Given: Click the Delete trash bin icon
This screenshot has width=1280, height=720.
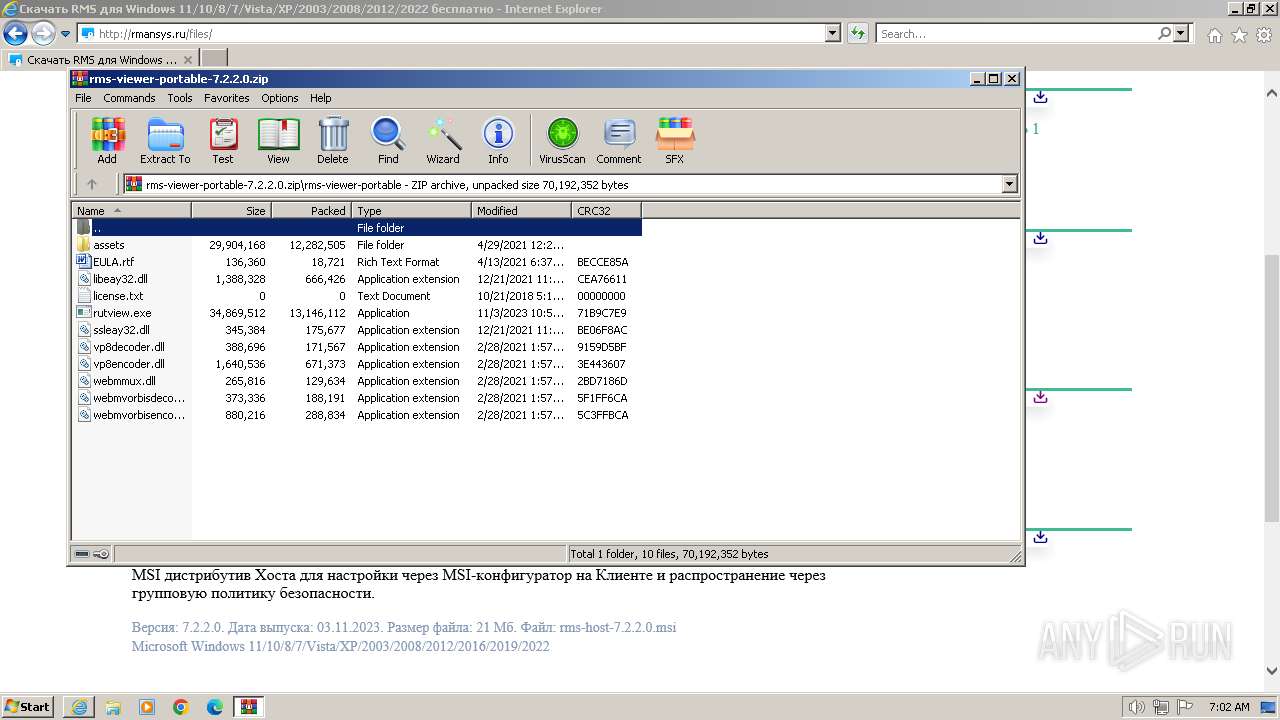Looking at the screenshot, I should tap(333, 140).
